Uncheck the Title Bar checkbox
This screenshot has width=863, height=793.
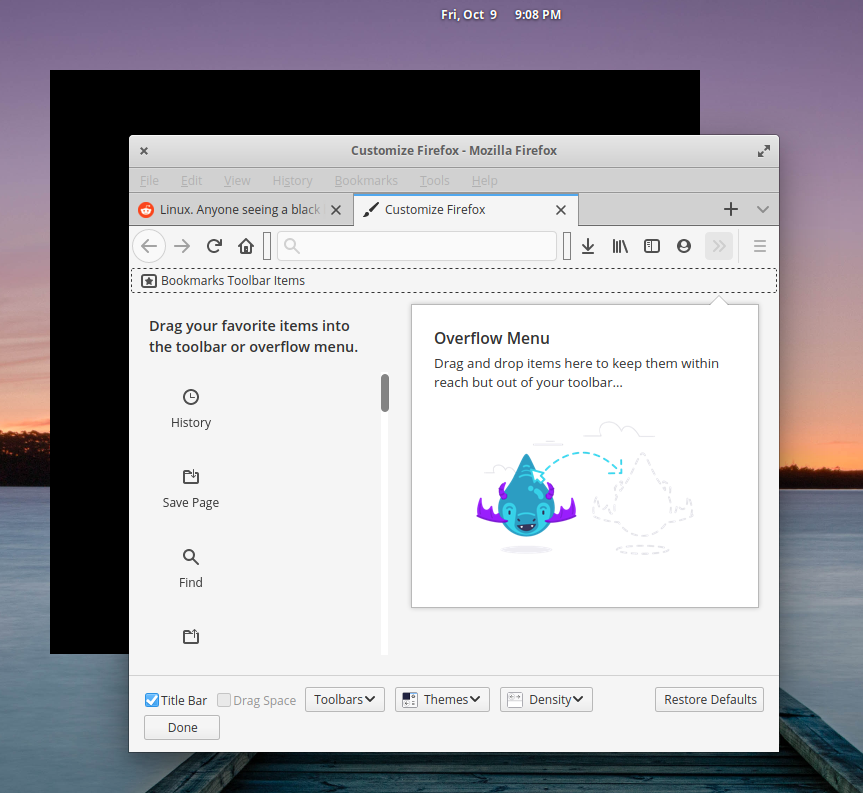pyautogui.click(x=152, y=700)
